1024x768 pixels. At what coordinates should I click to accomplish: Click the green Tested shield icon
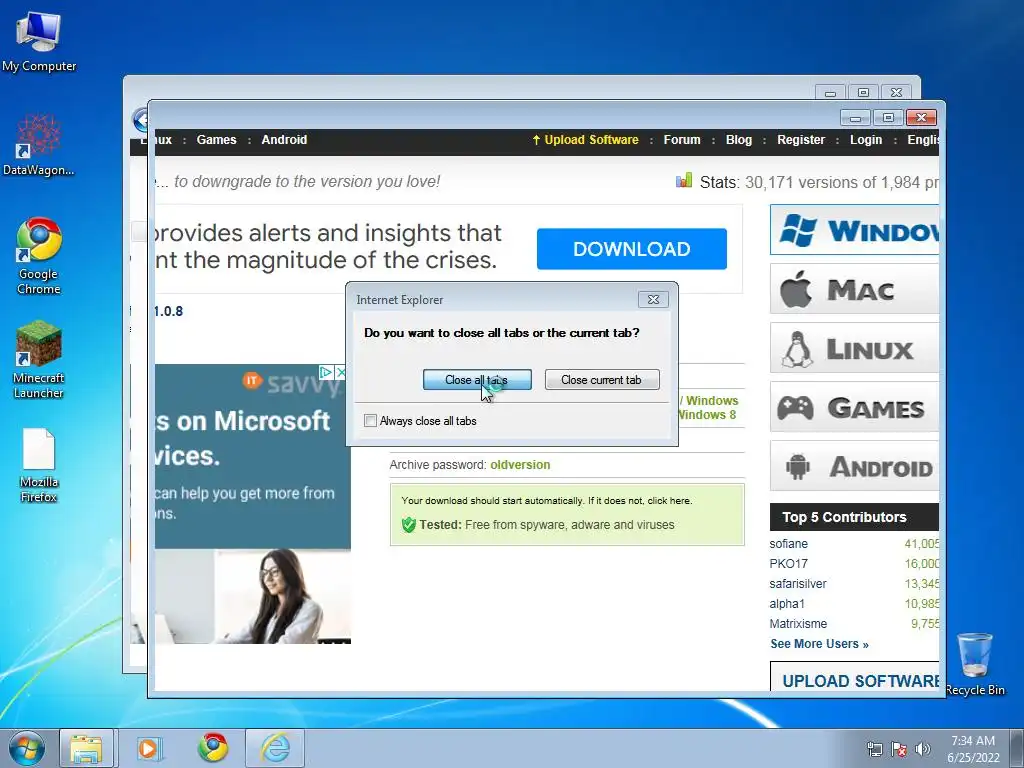click(409, 524)
